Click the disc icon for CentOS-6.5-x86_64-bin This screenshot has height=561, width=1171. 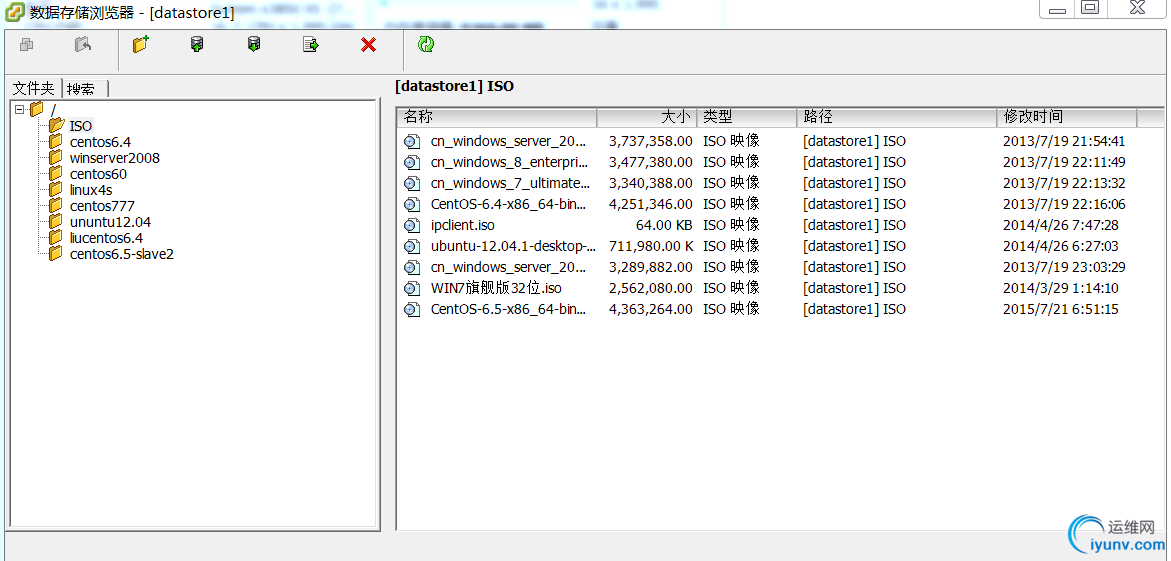tap(412, 309)
